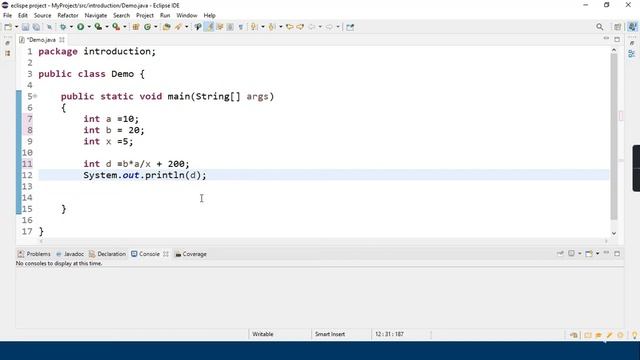
Task: Click the Display Selected Console icon
Action: (571, 254)
